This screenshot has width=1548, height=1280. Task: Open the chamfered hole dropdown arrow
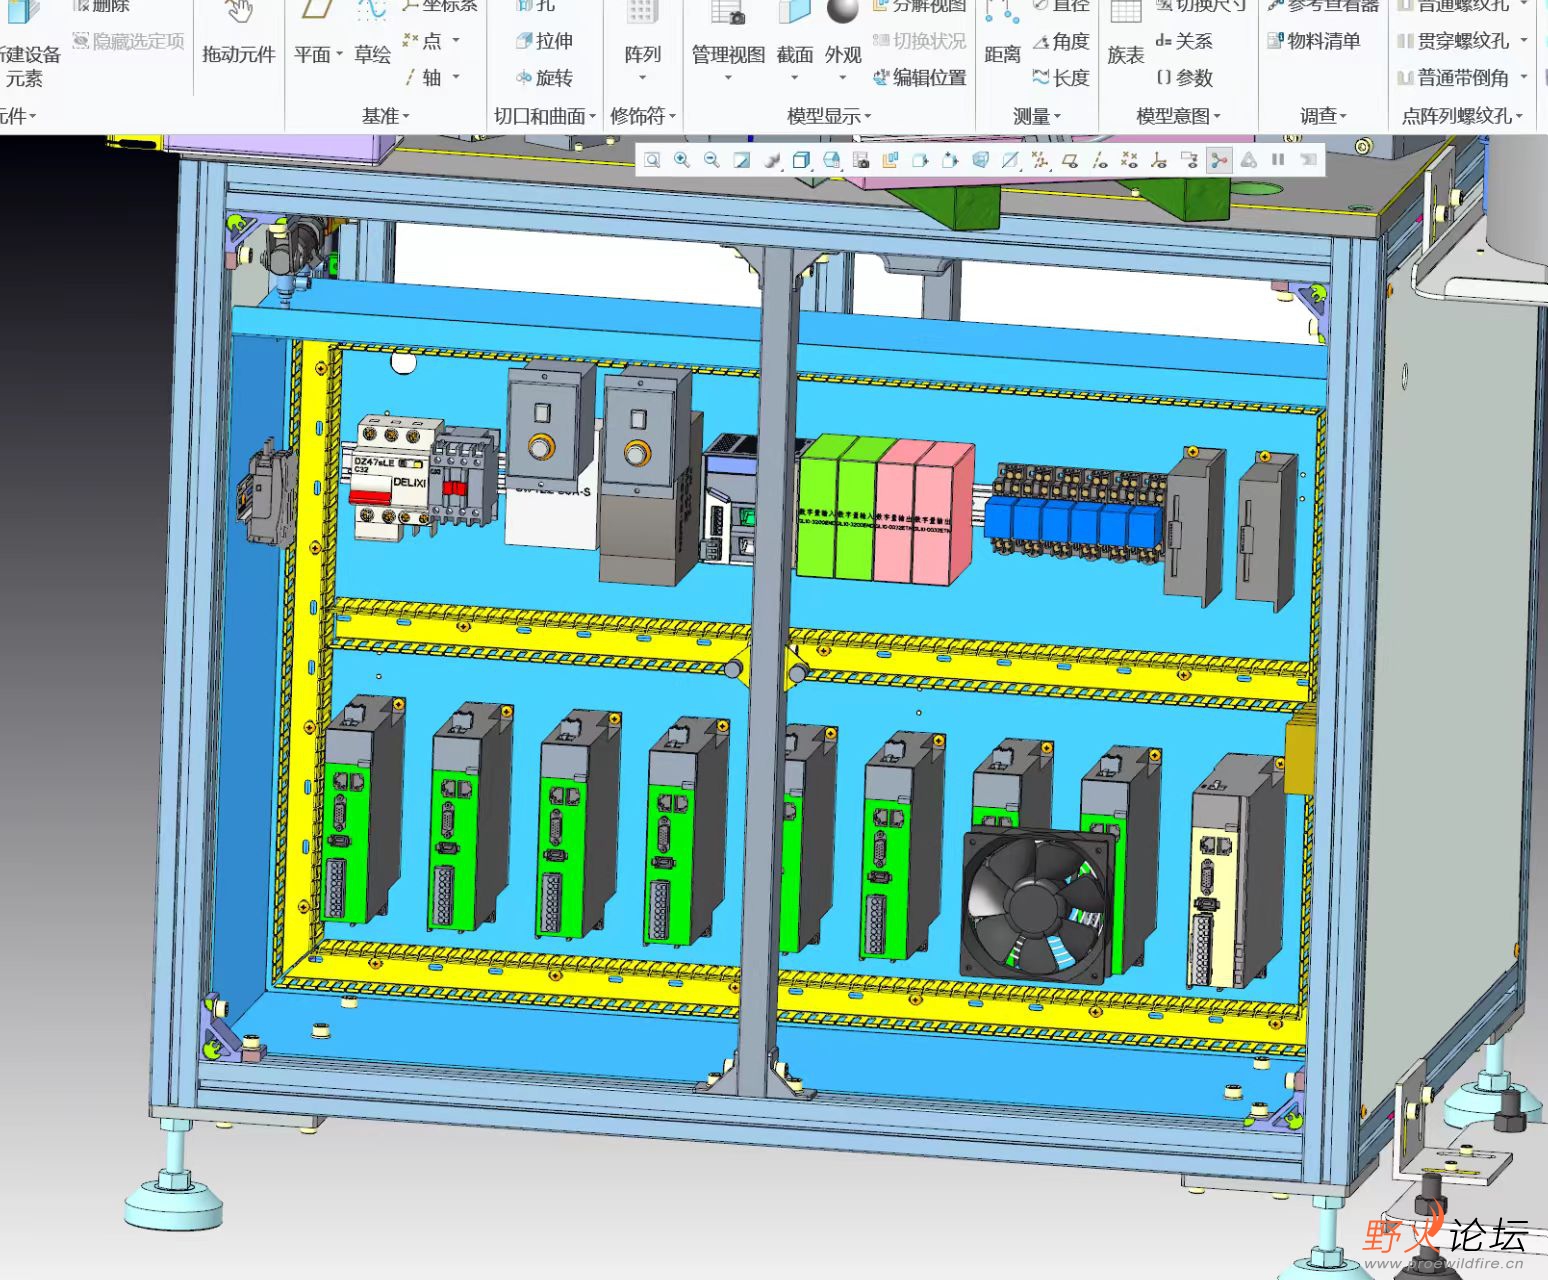(x=1524, y=77)
